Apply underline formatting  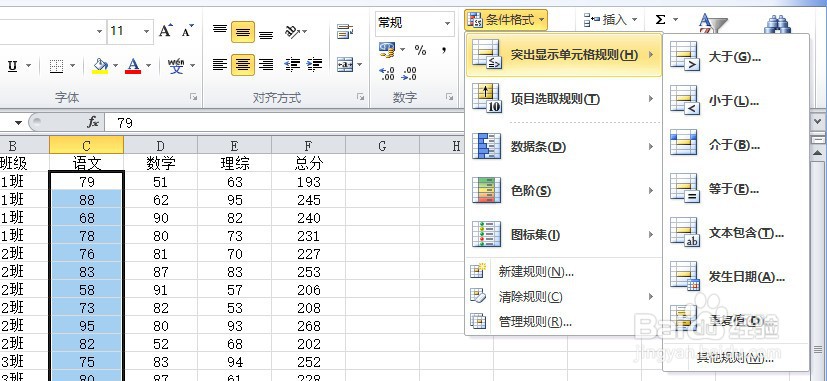point(13,66)
